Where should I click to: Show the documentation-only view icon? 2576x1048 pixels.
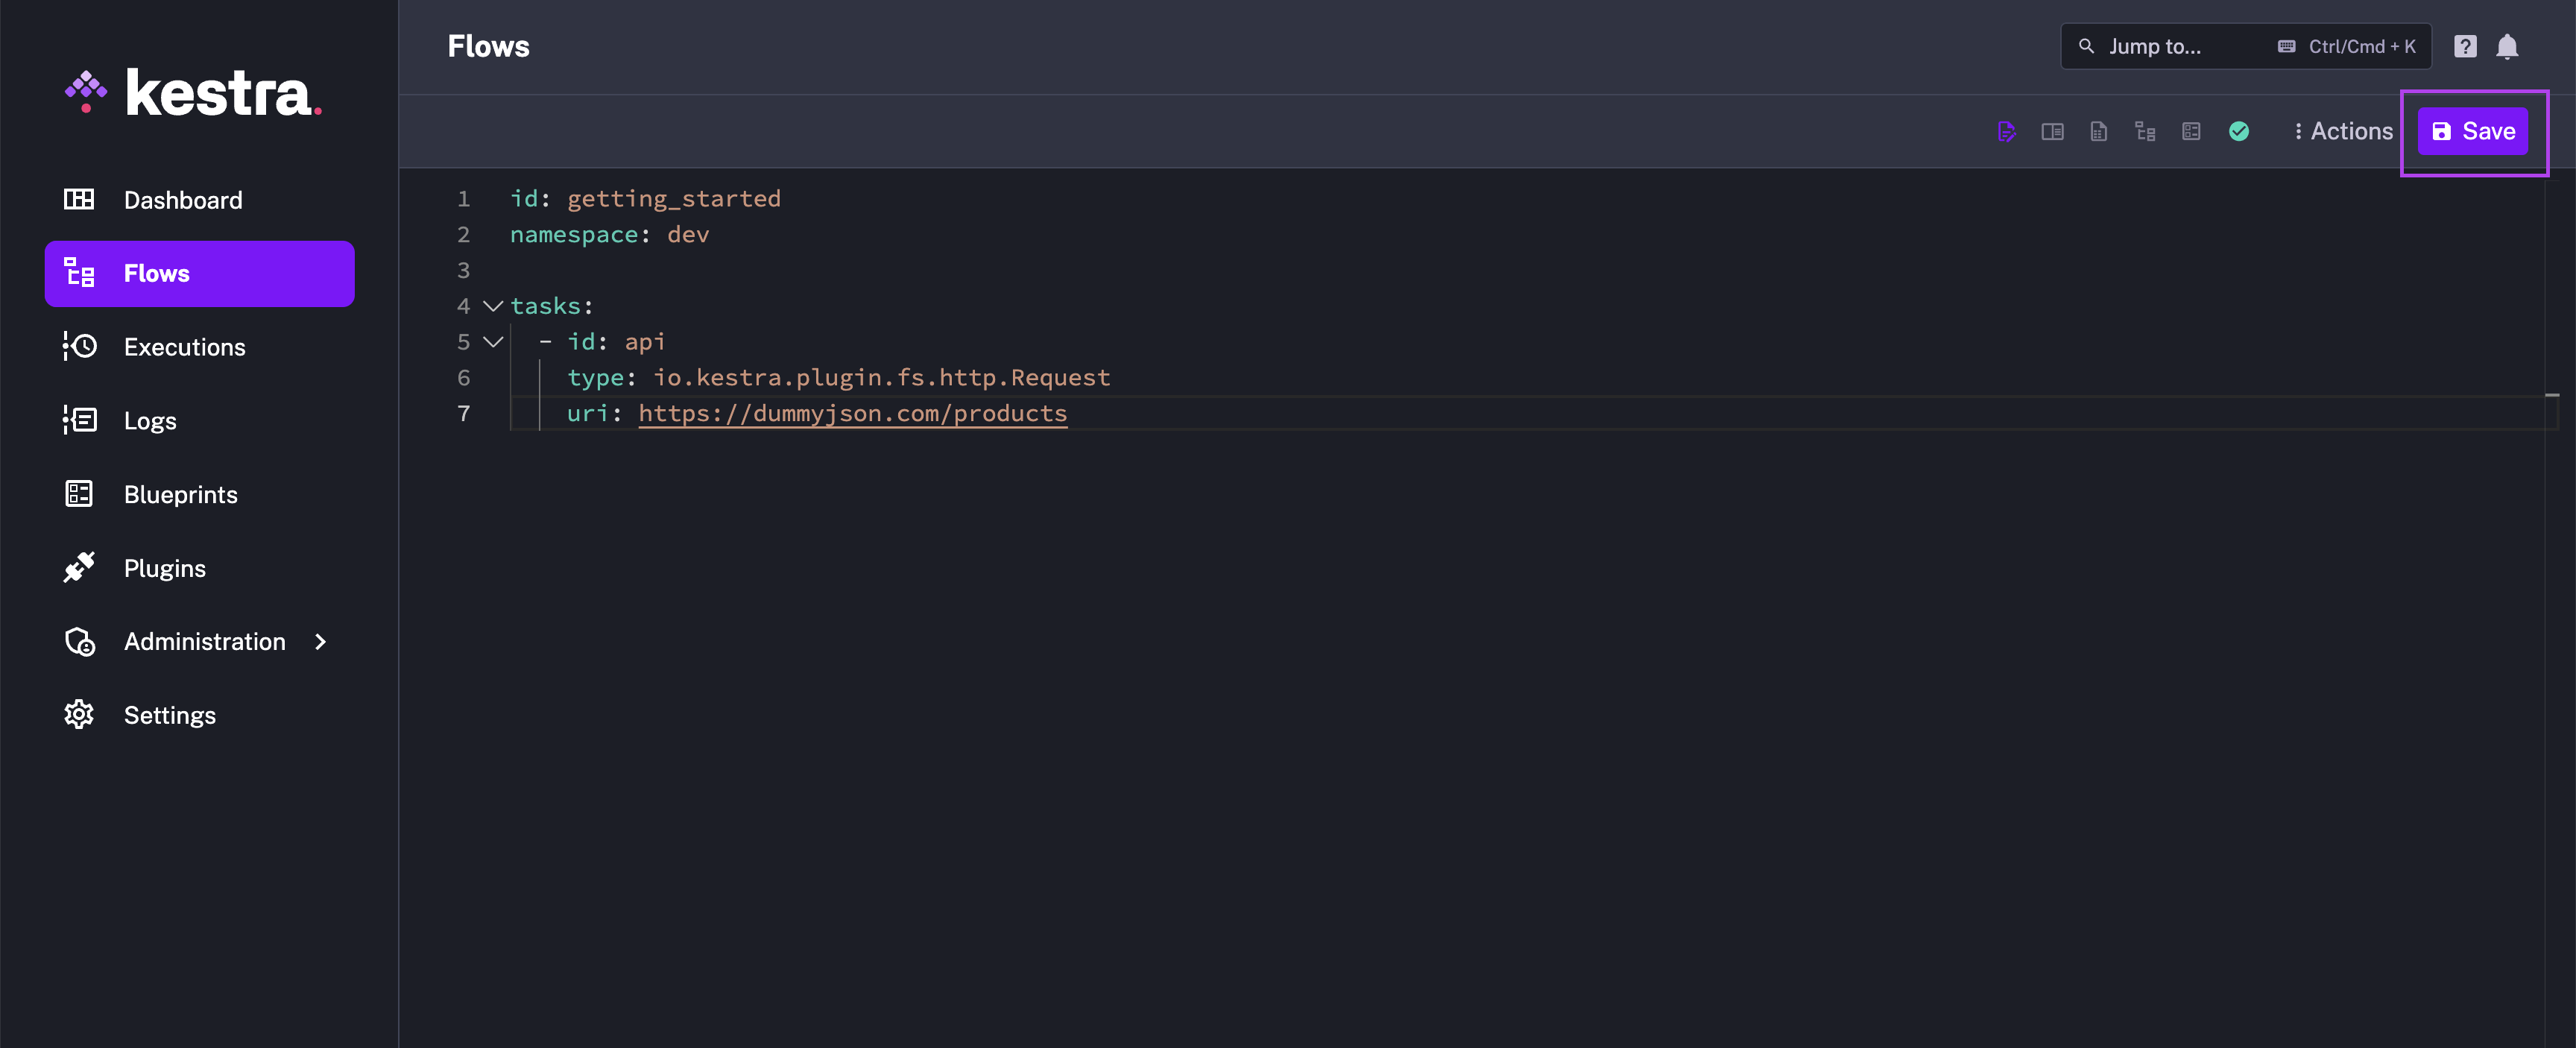pyautogui.click(x=2098, y=132)
